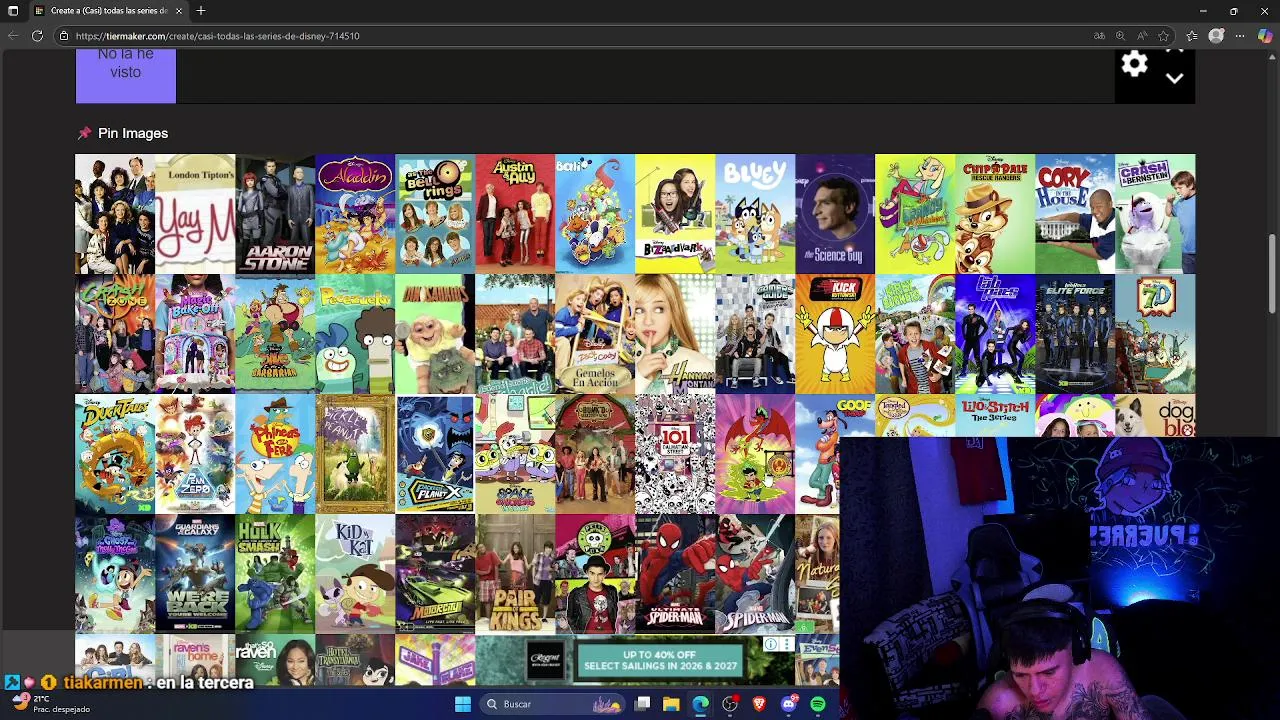1280x720 pixels.
Task: Select the As the Bell Rings image
Action: pos(435,213)
